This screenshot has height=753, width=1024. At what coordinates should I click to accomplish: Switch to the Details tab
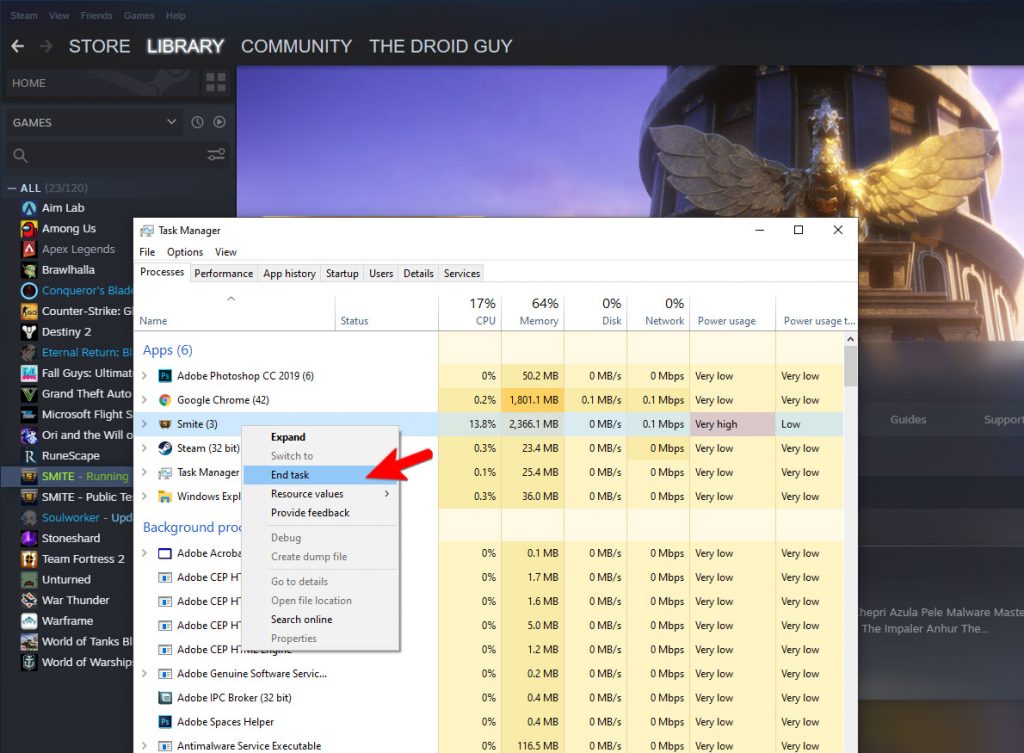pyautogui.click(x=419, y=274)
